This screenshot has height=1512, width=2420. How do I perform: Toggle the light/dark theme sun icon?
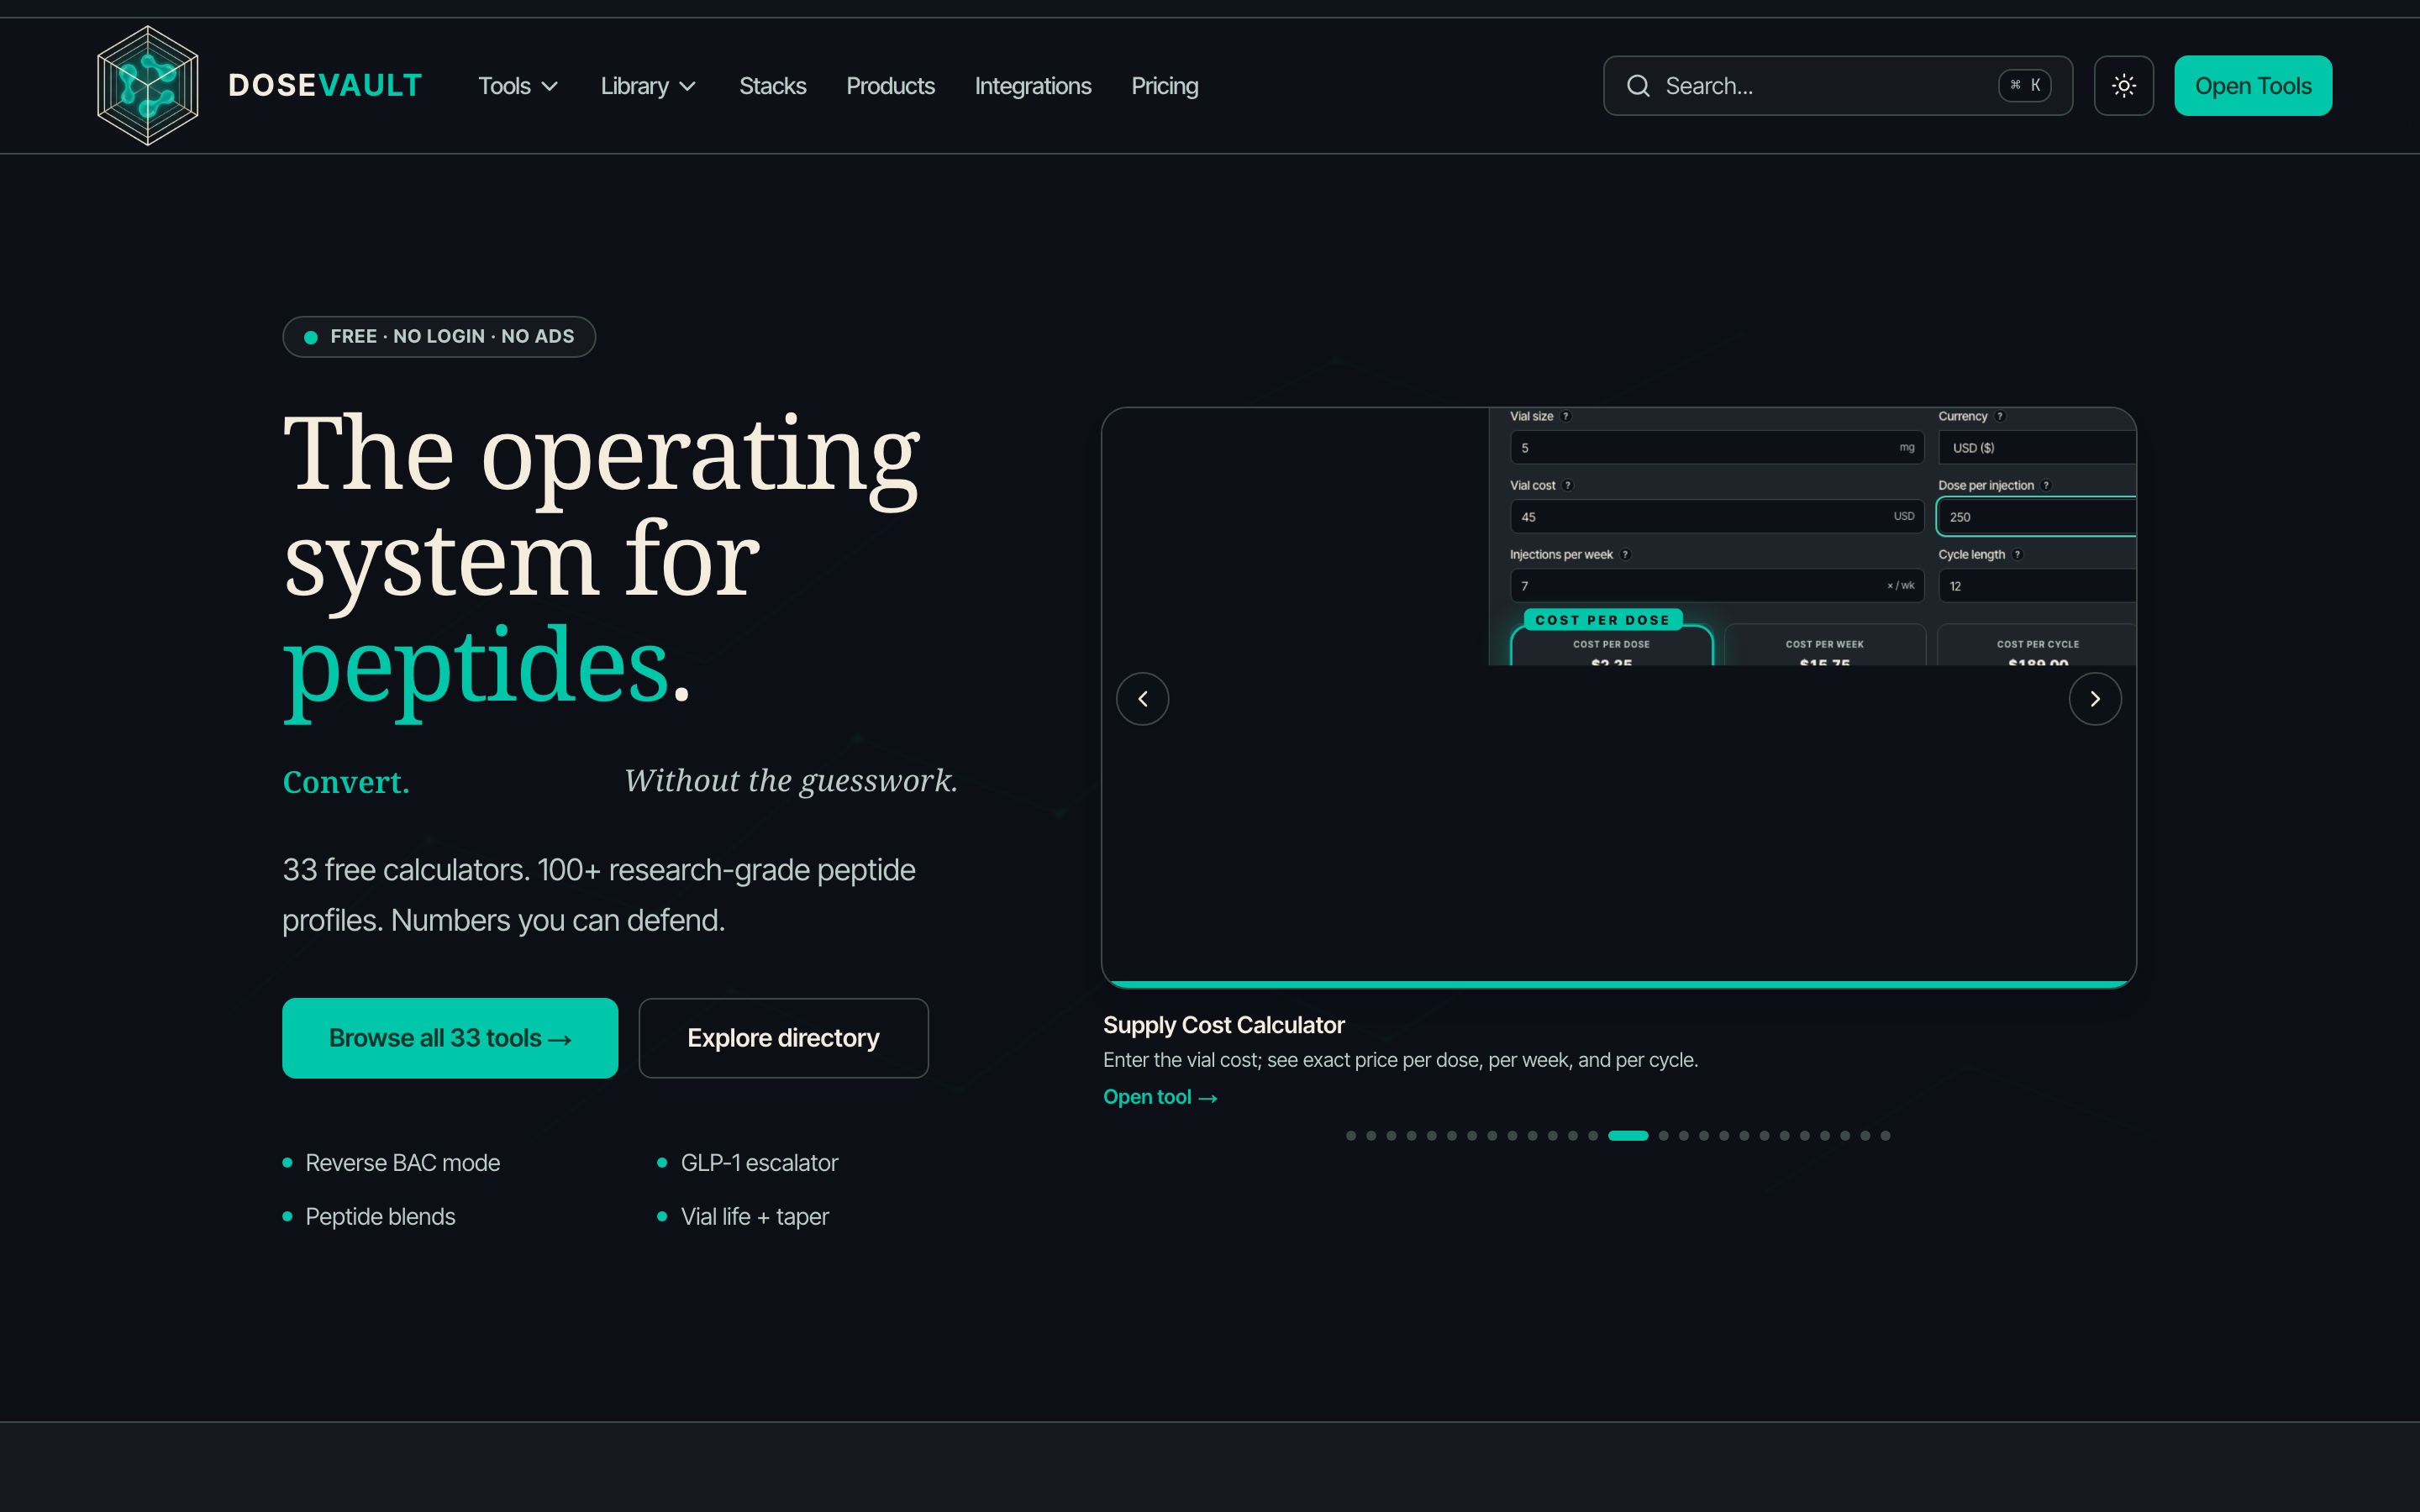tap(2124, 86)
